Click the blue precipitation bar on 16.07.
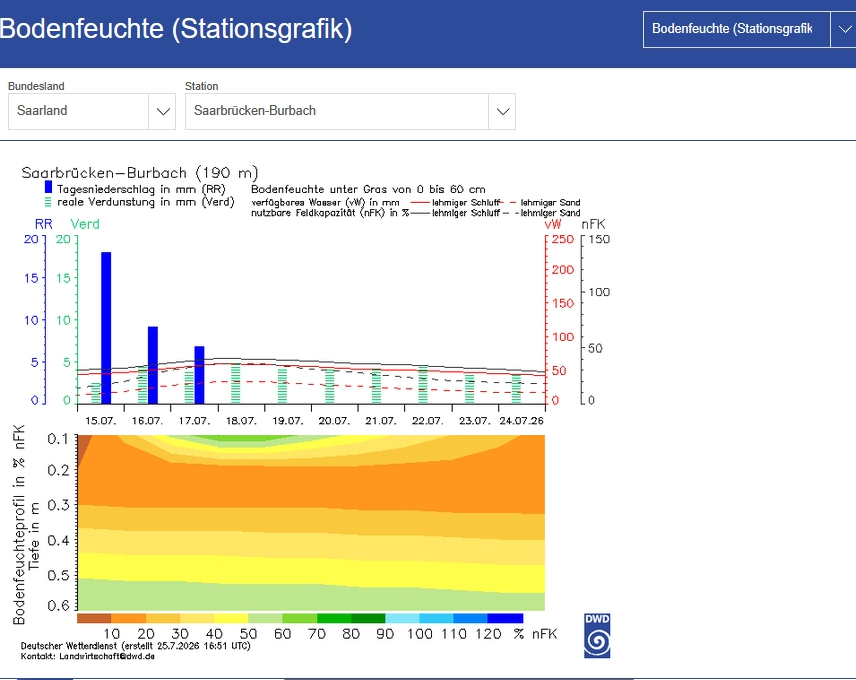Viewport: 856px width, 680px height. pos(153,365)
